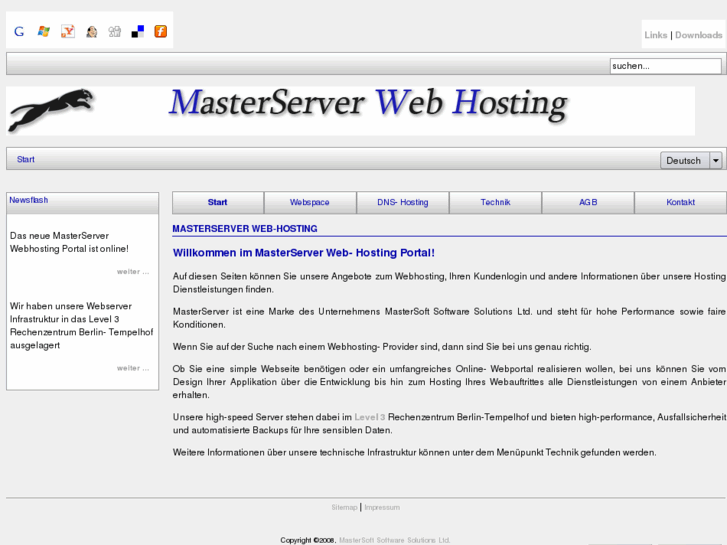
Task: Click the Google bookmark icon
Action: tap(19, 32)
